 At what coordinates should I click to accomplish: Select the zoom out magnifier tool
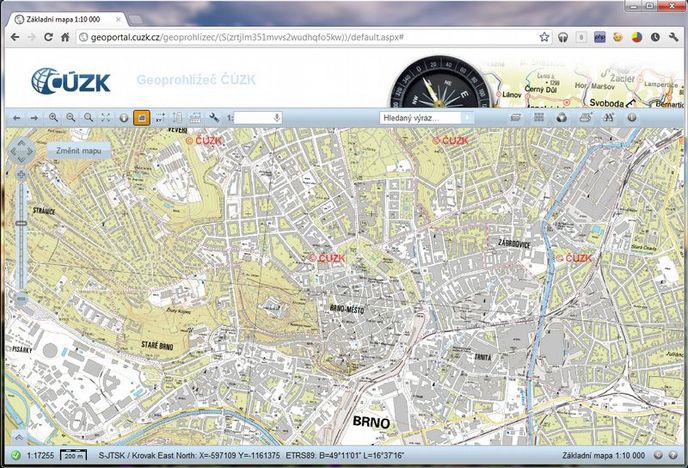click(x=71, y=118)
